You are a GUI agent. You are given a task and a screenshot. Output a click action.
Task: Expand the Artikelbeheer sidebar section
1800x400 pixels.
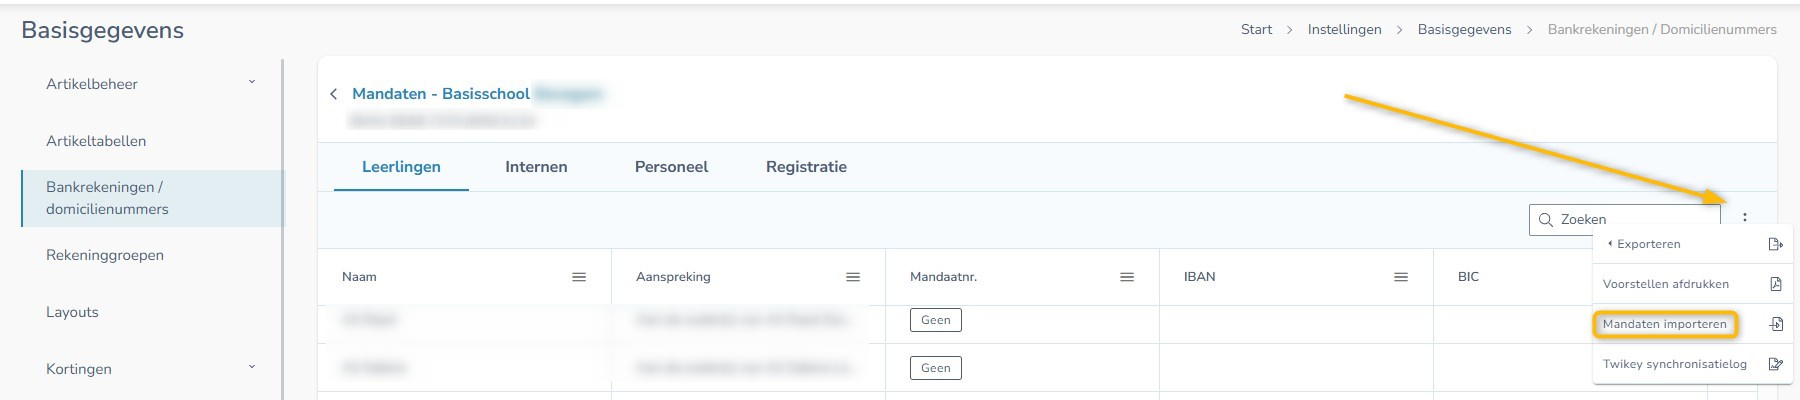pos(252,83)
